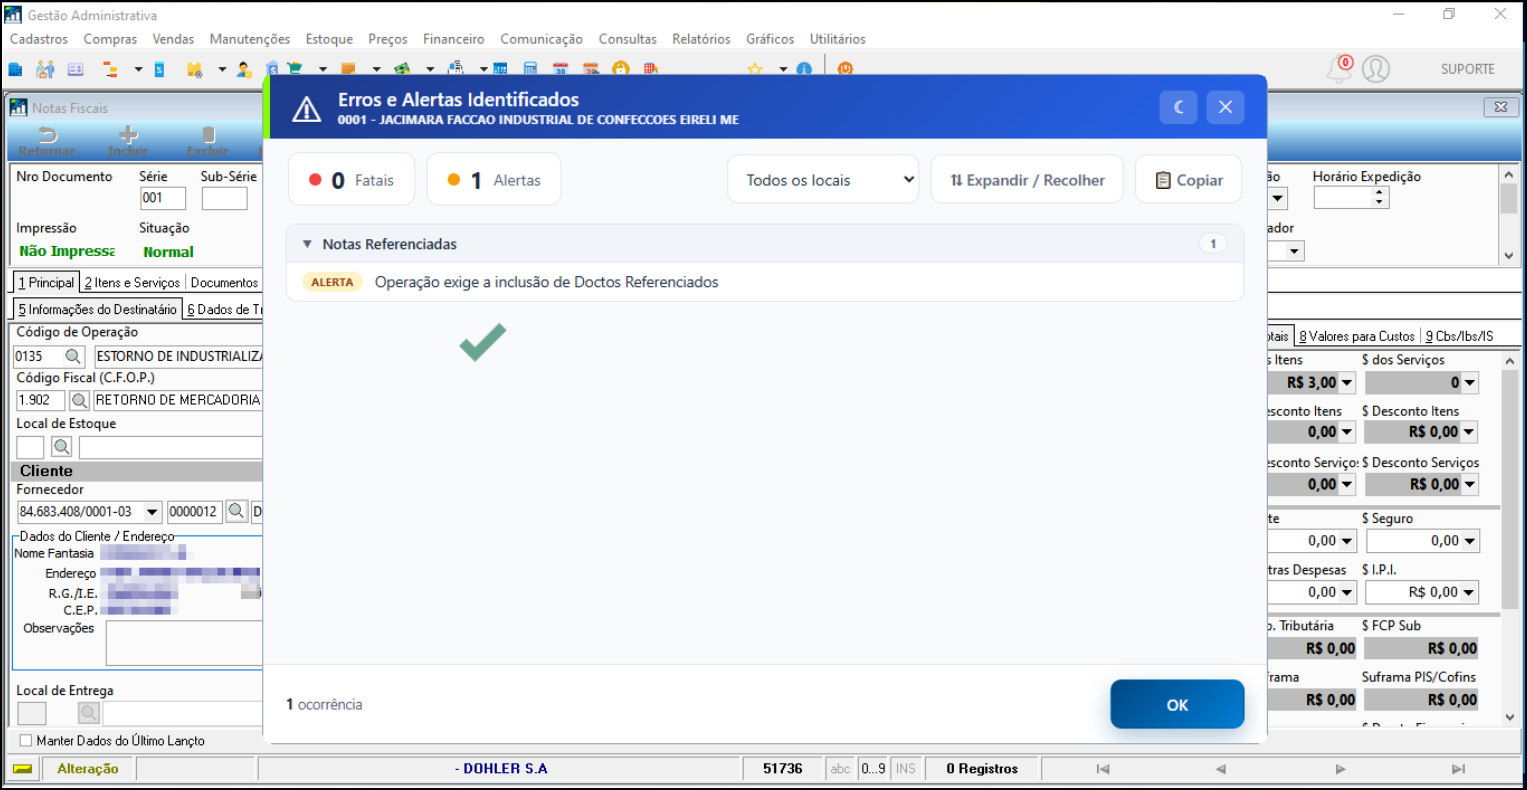The width and height of the screenshot is (1527, 790).
Task: Click the Copiar button
Action: point(1189,180)
